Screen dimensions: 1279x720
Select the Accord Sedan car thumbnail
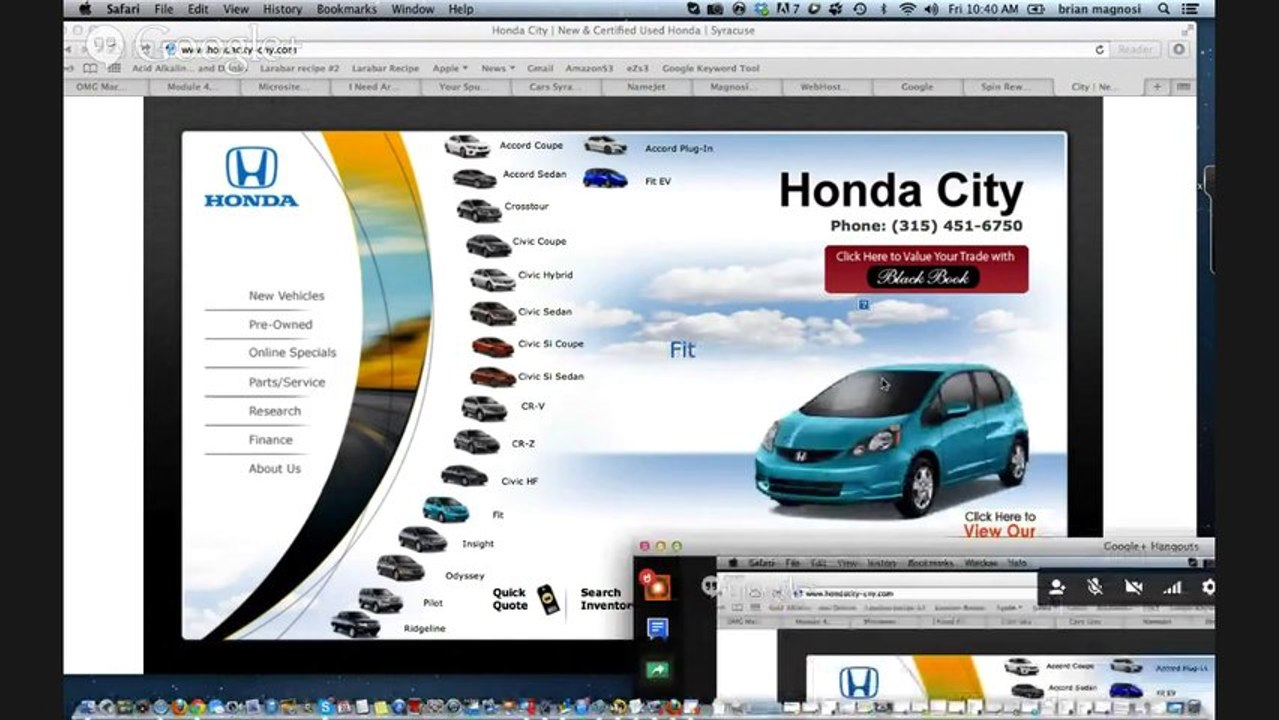(474, 178)
